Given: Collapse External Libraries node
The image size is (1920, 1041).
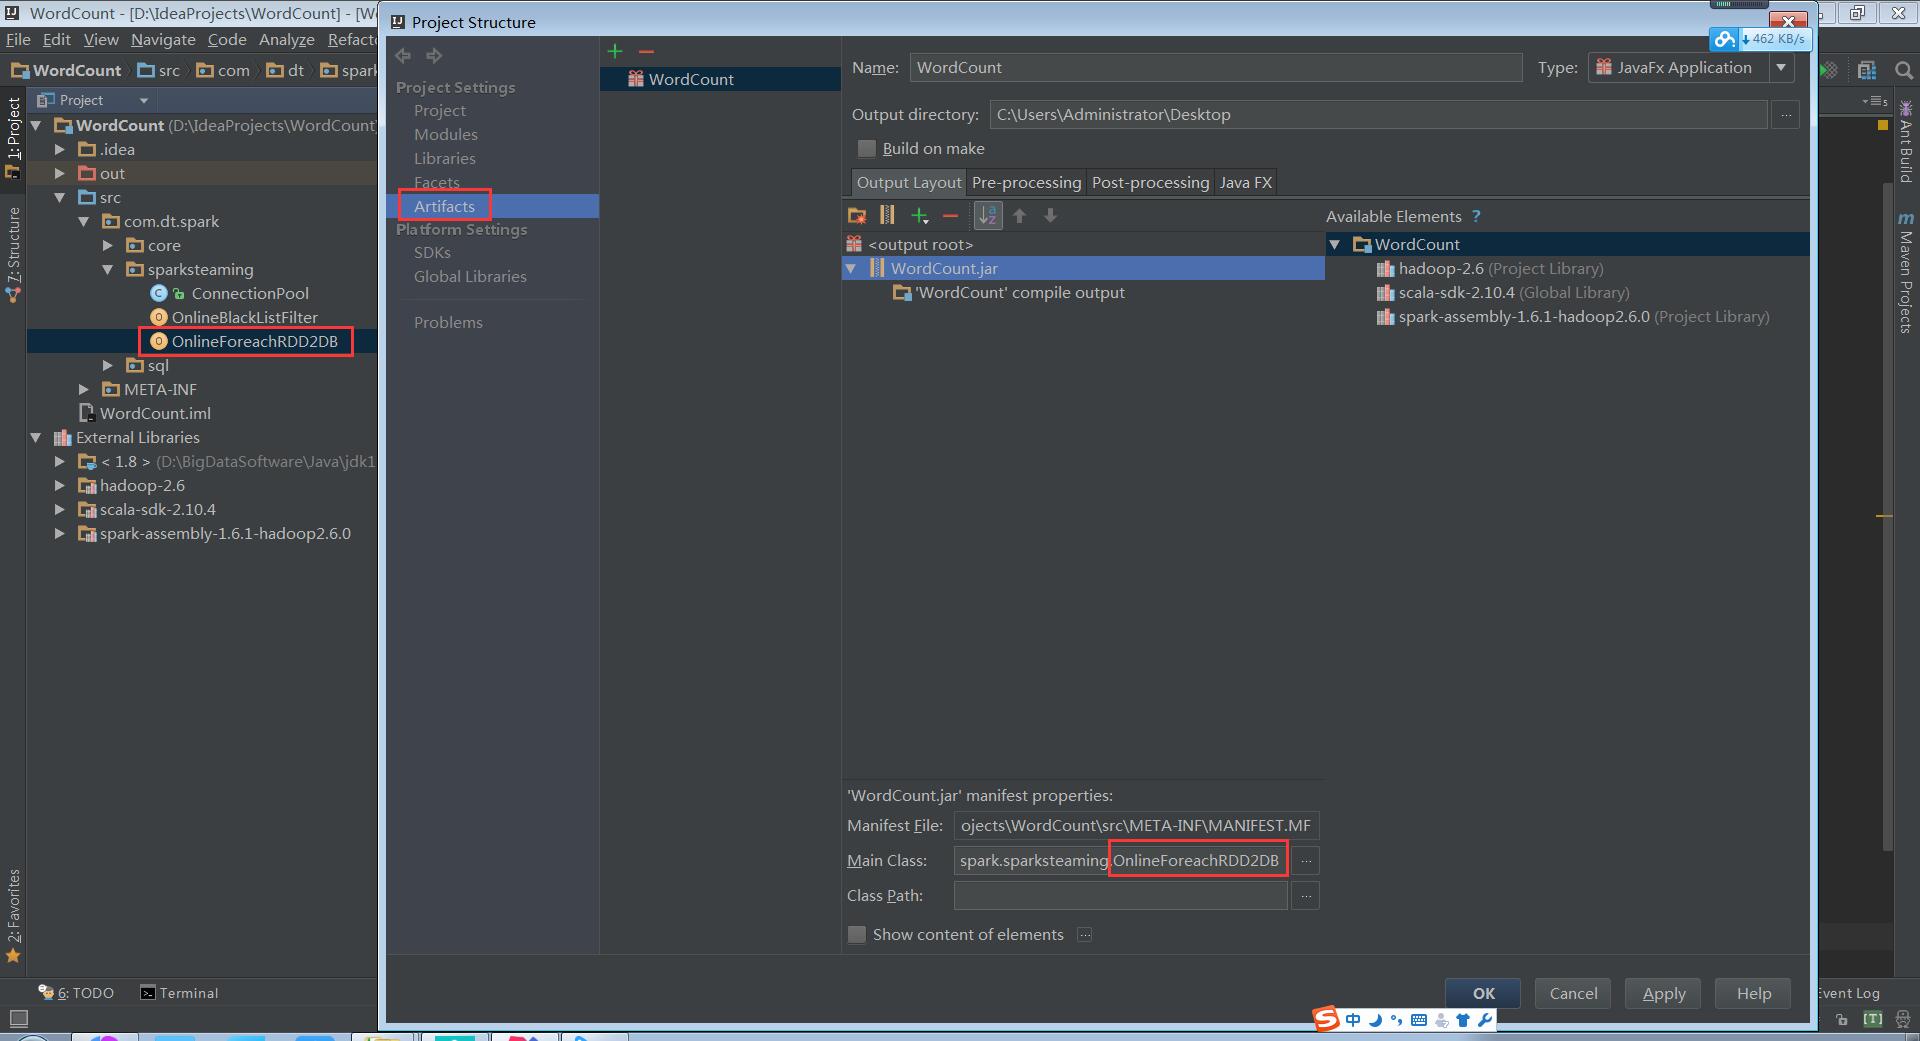Looking at the screenshot, I should 36,438.
